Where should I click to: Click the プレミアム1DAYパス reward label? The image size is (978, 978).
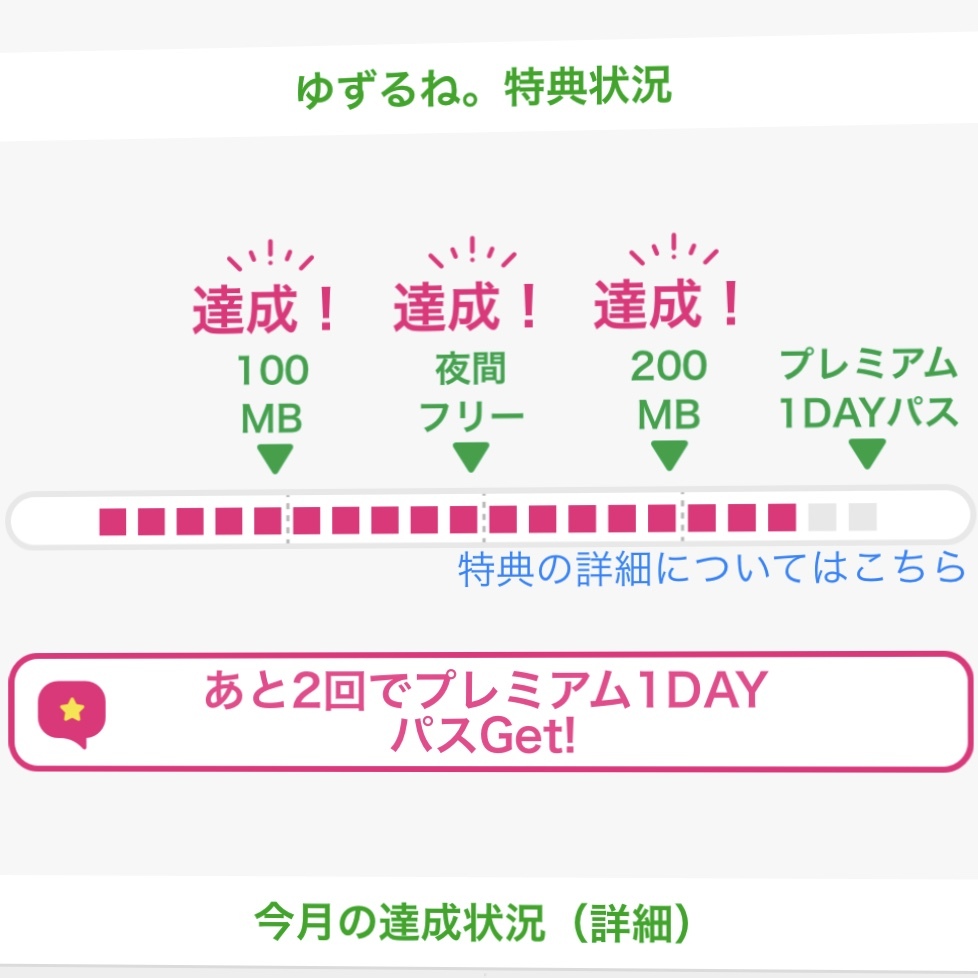[867, 389]
